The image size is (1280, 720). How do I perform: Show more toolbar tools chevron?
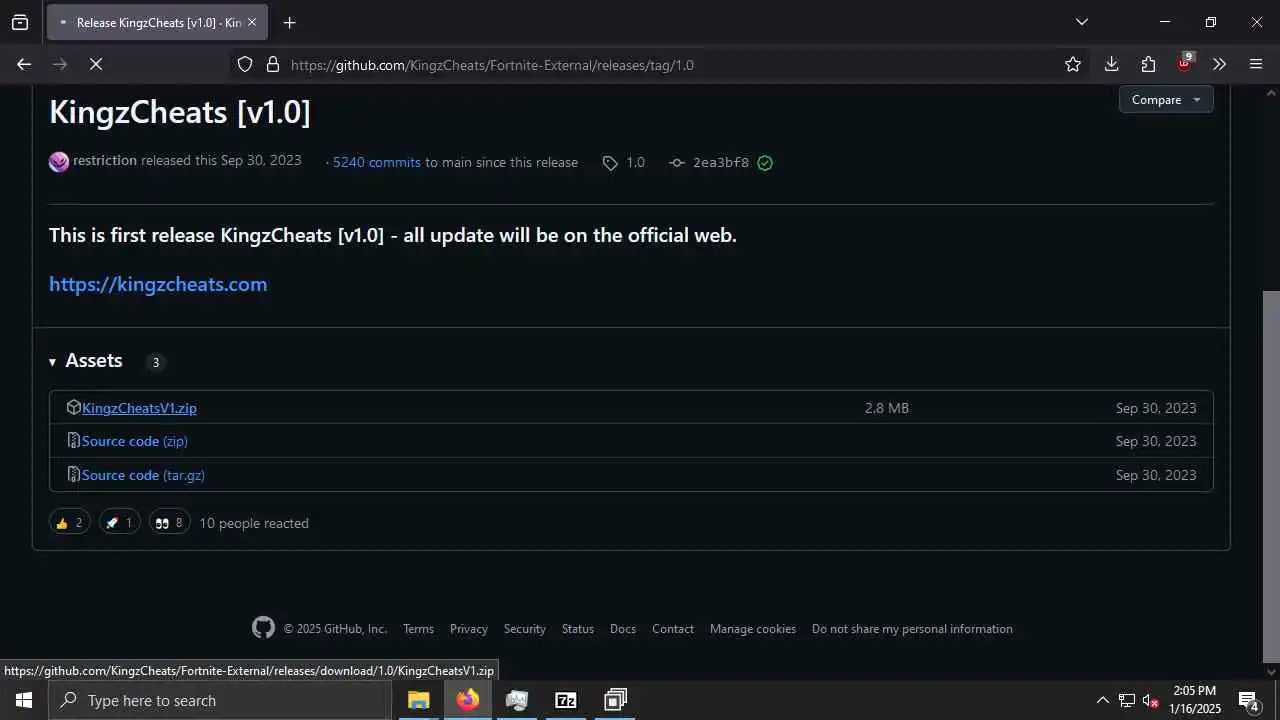tap(1219, 64)
